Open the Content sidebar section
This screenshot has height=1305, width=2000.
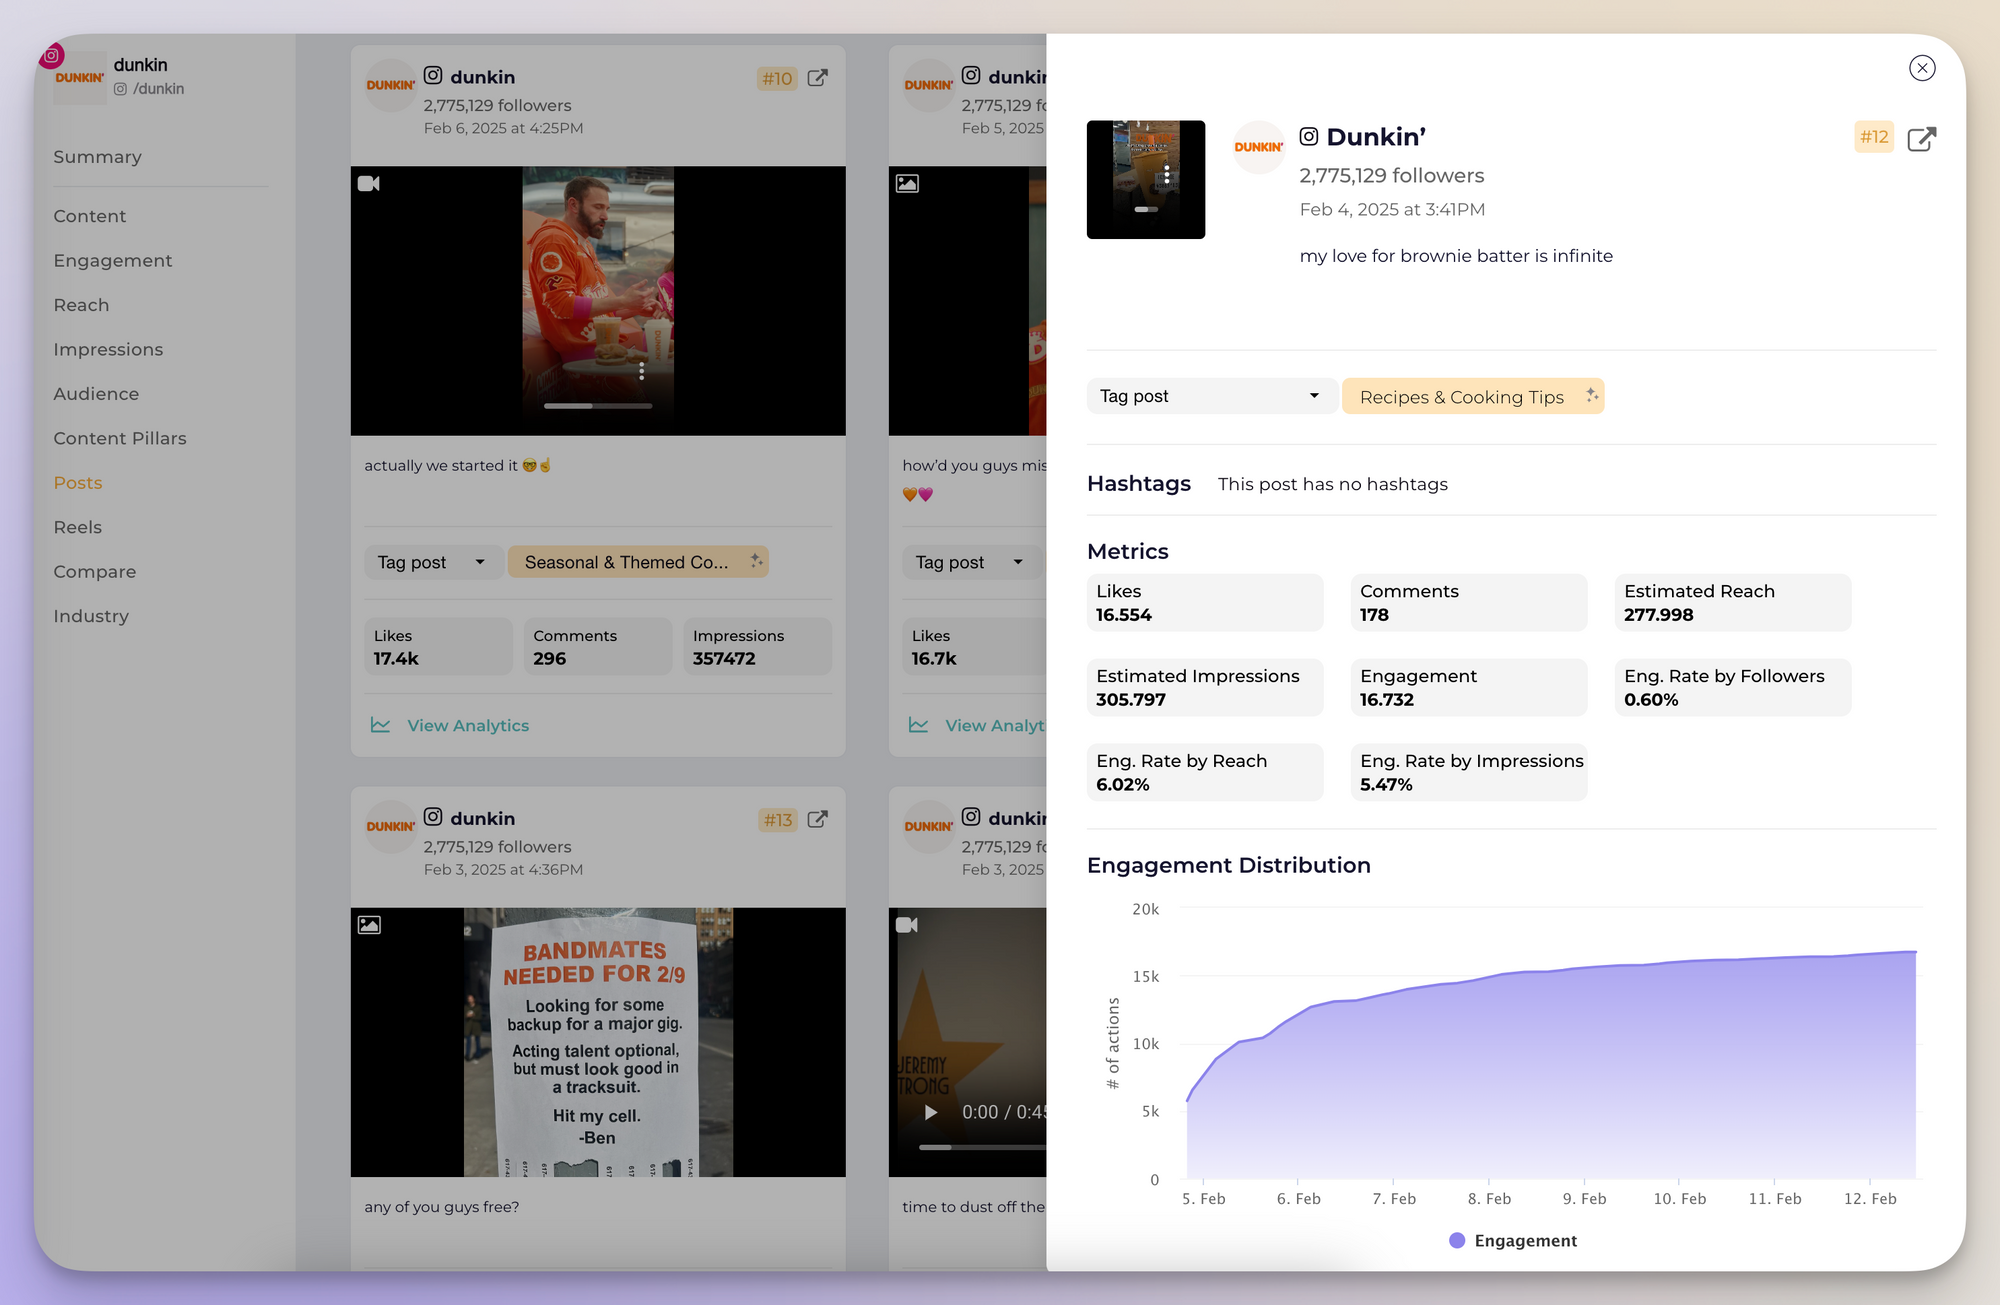pos(90,216)
